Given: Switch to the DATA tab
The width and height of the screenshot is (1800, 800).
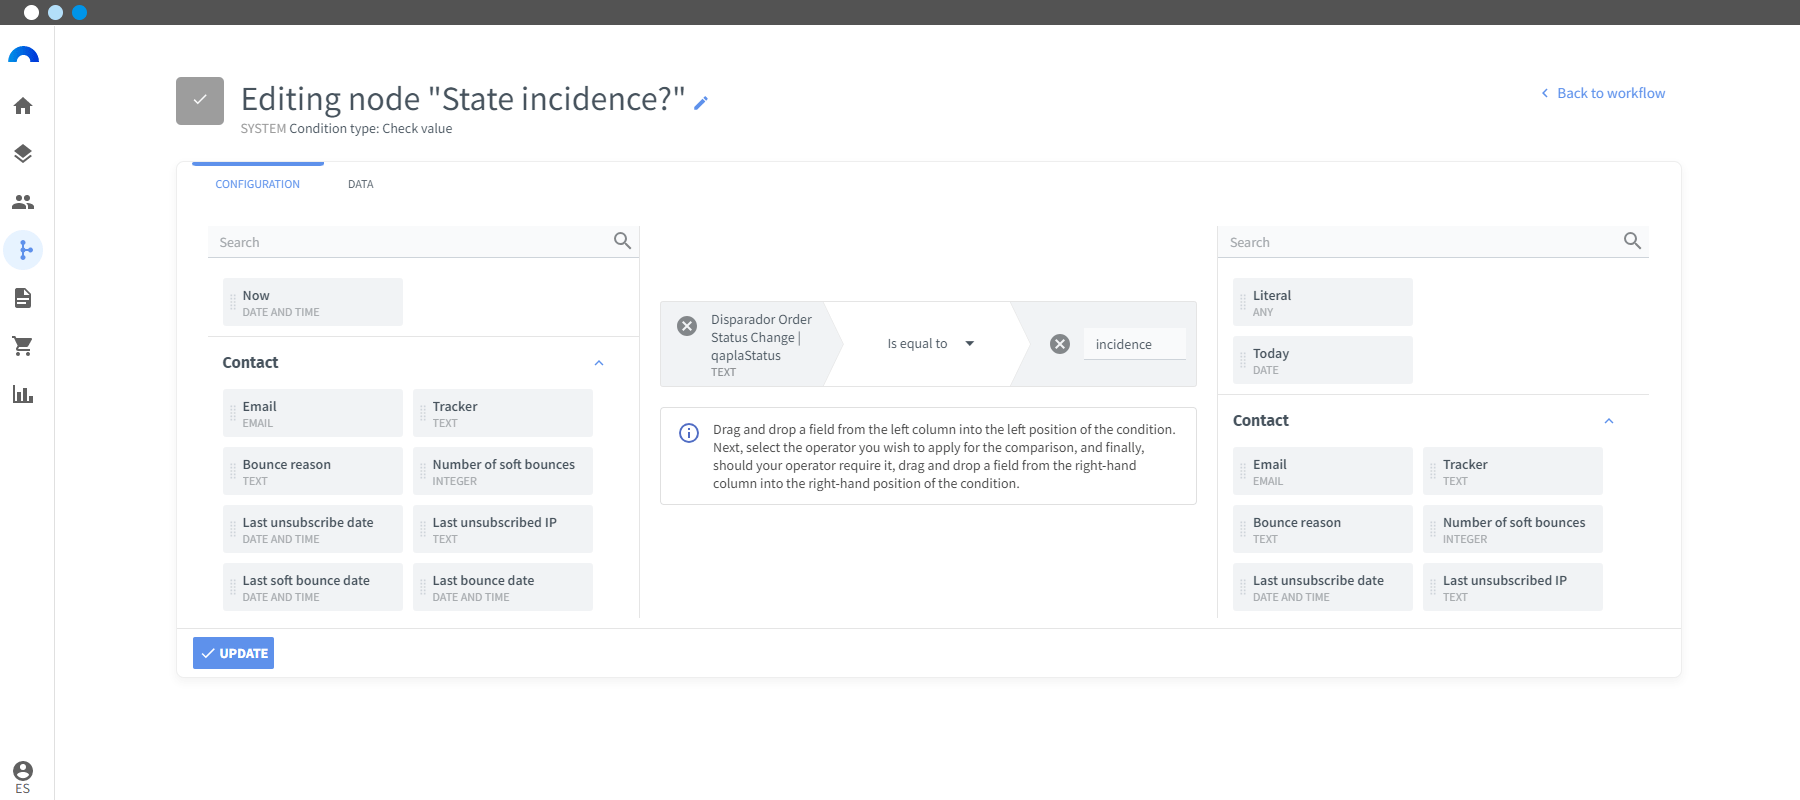Looking at the screenshot, I should [x=361, y=184].
